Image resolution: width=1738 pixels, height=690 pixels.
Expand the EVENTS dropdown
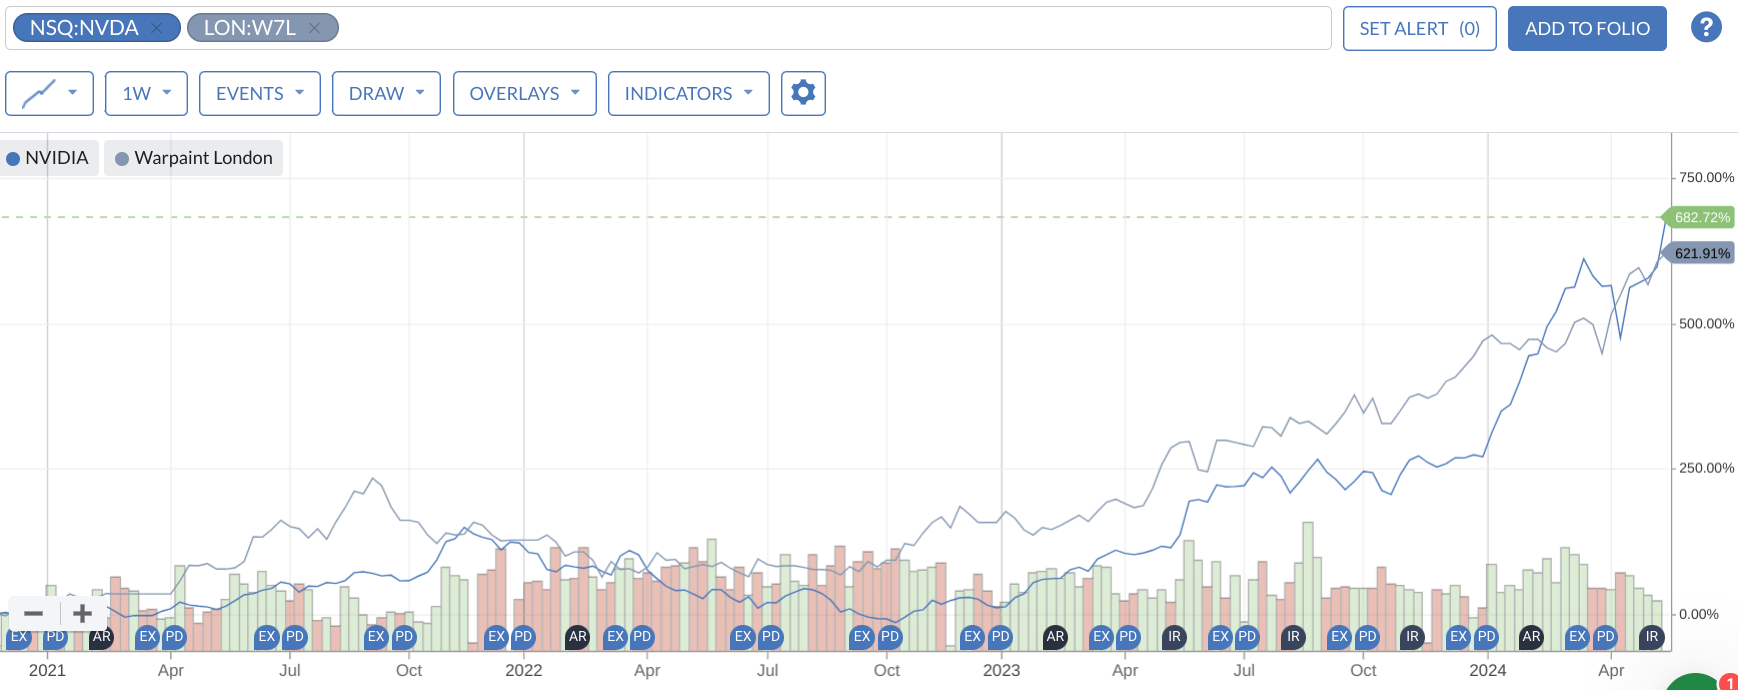coord(260,93)
